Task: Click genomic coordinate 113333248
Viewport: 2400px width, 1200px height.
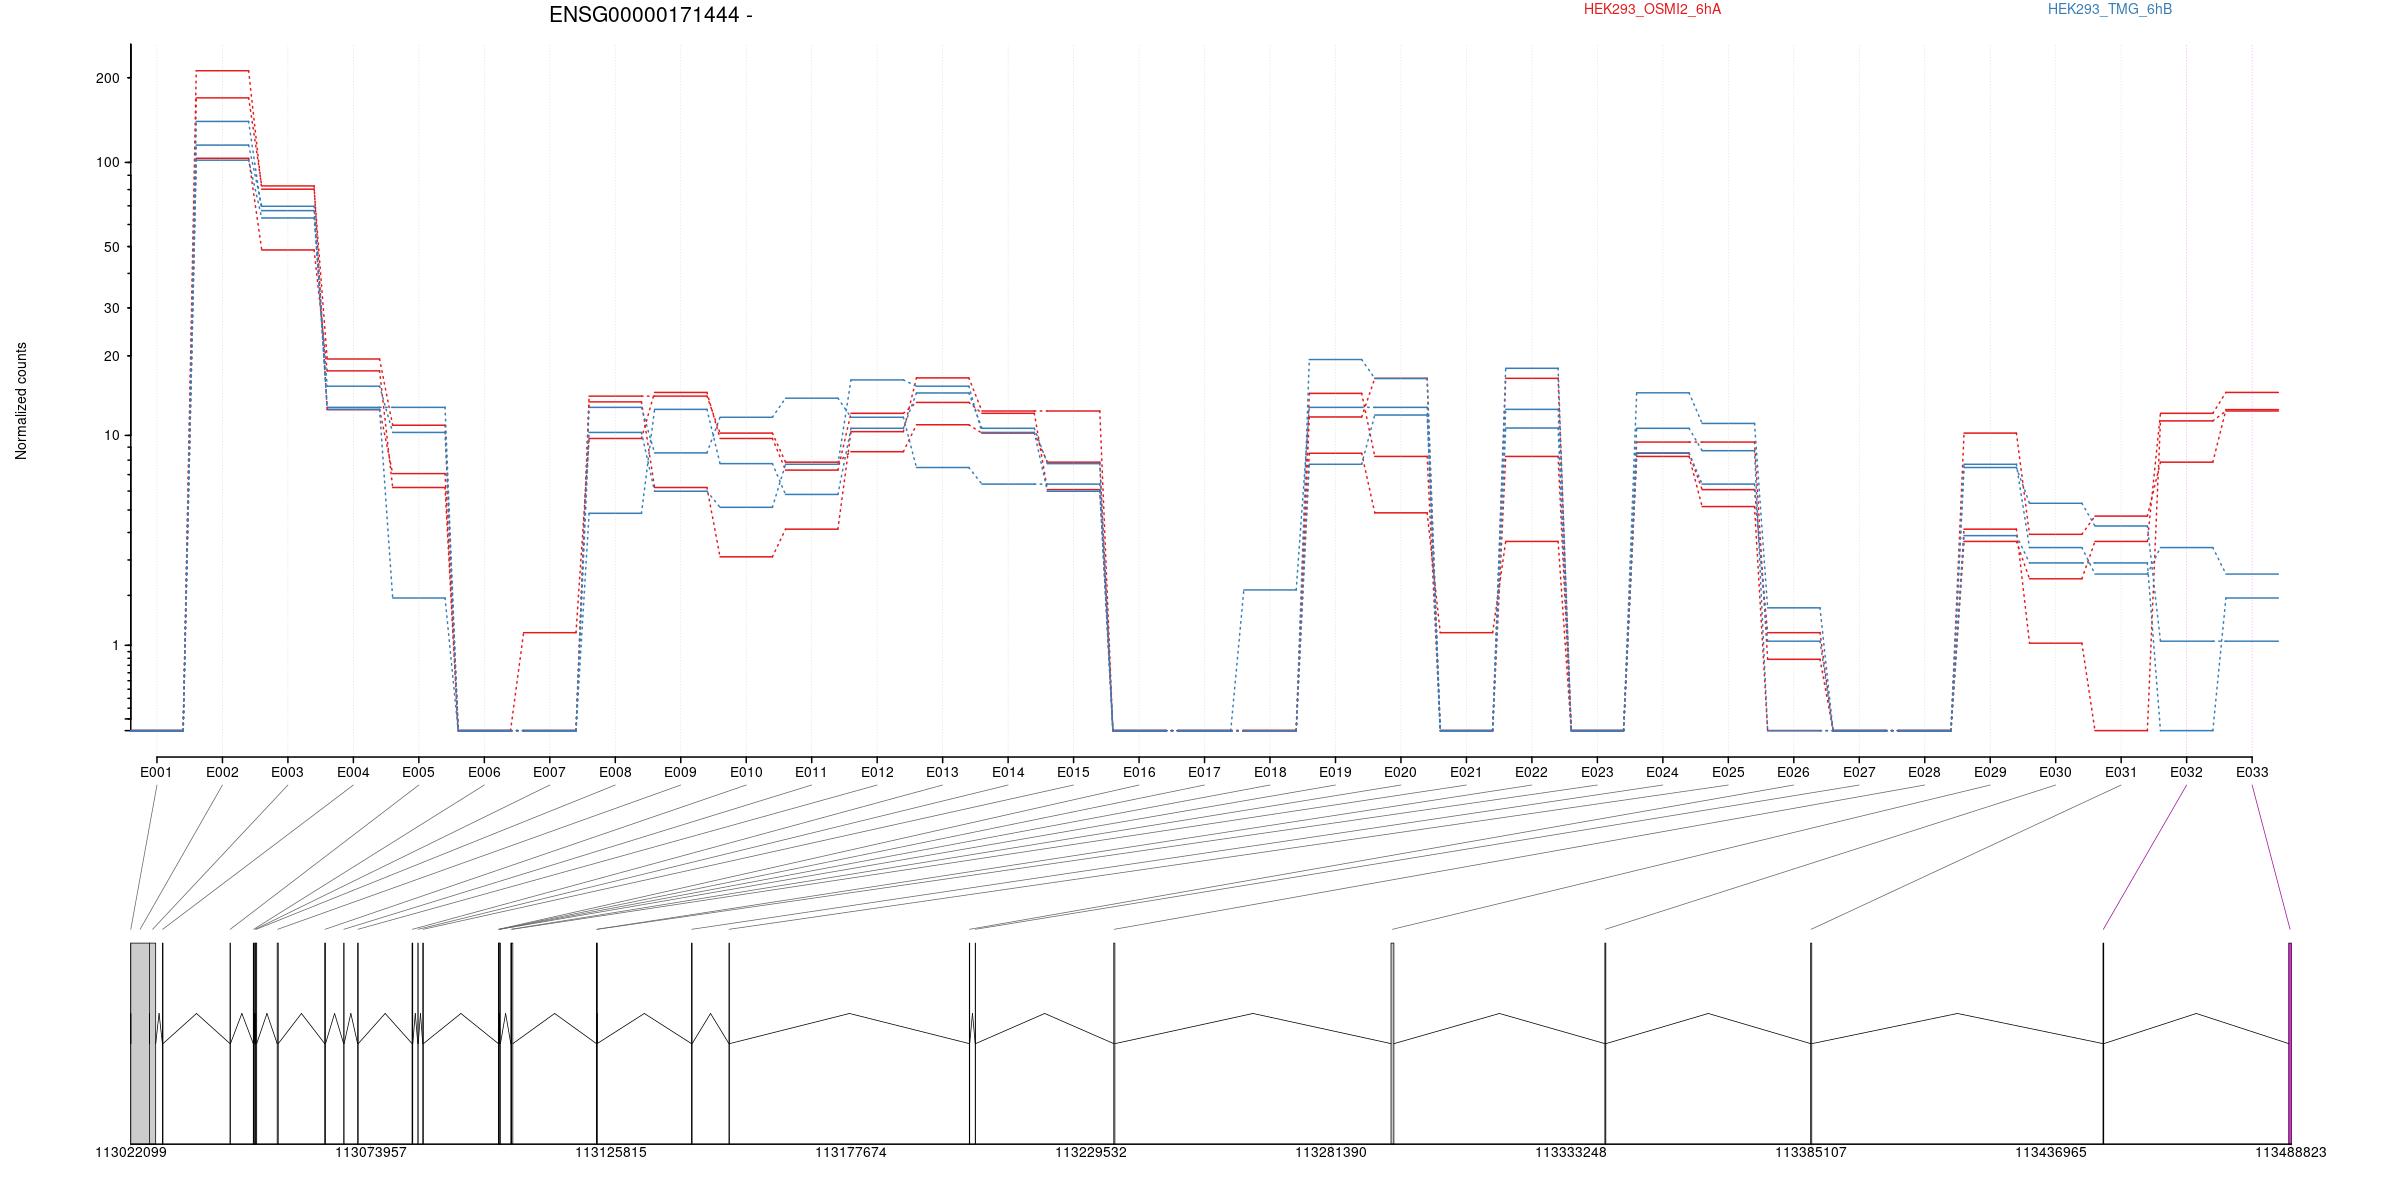Action: click(x=1571, y=1152)
